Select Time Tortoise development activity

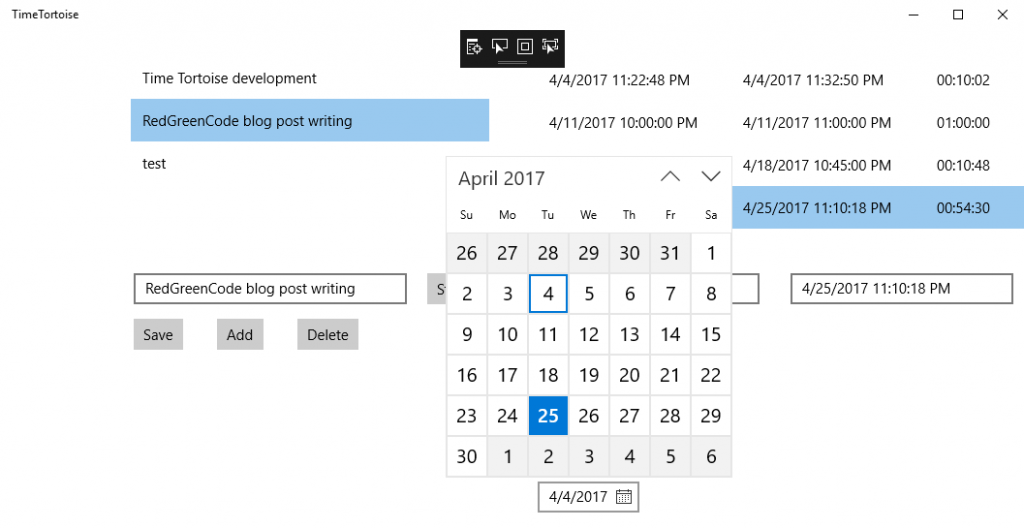pos(230,79)
